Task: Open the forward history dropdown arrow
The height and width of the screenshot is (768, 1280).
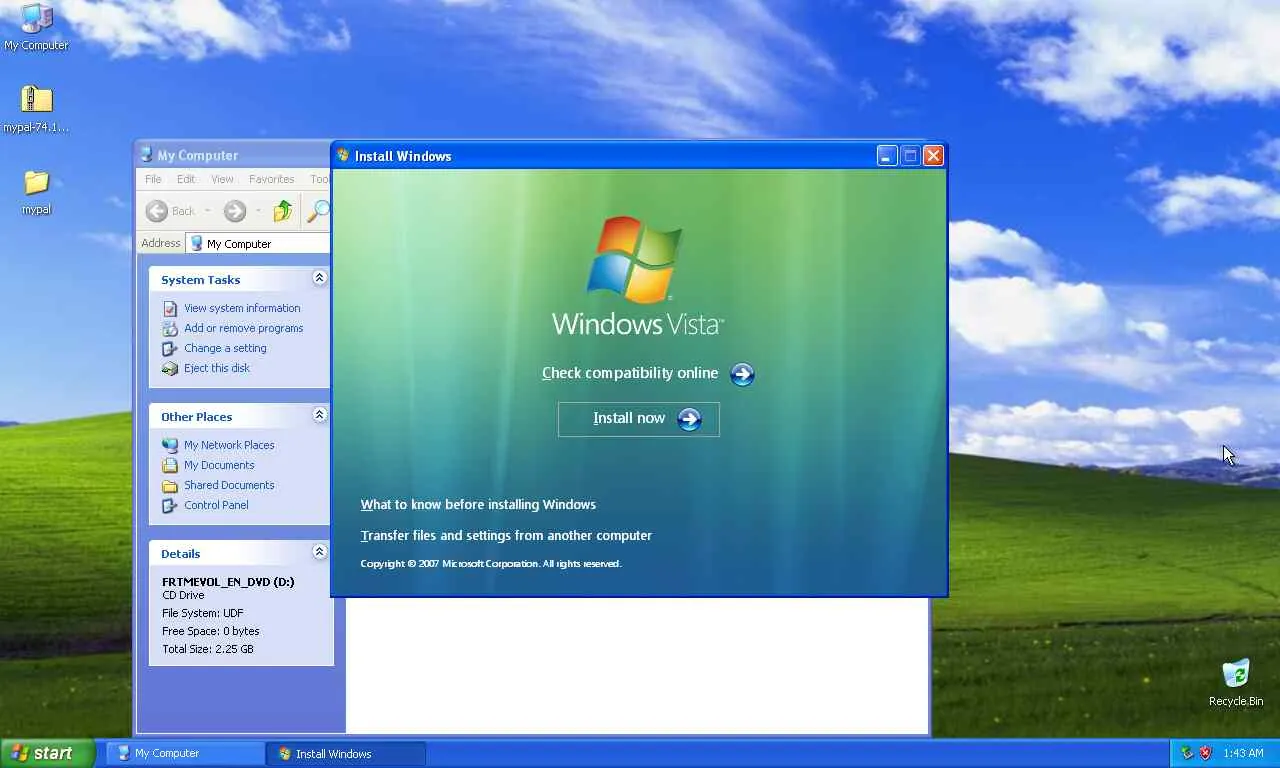Action: [x=258, y=211]
